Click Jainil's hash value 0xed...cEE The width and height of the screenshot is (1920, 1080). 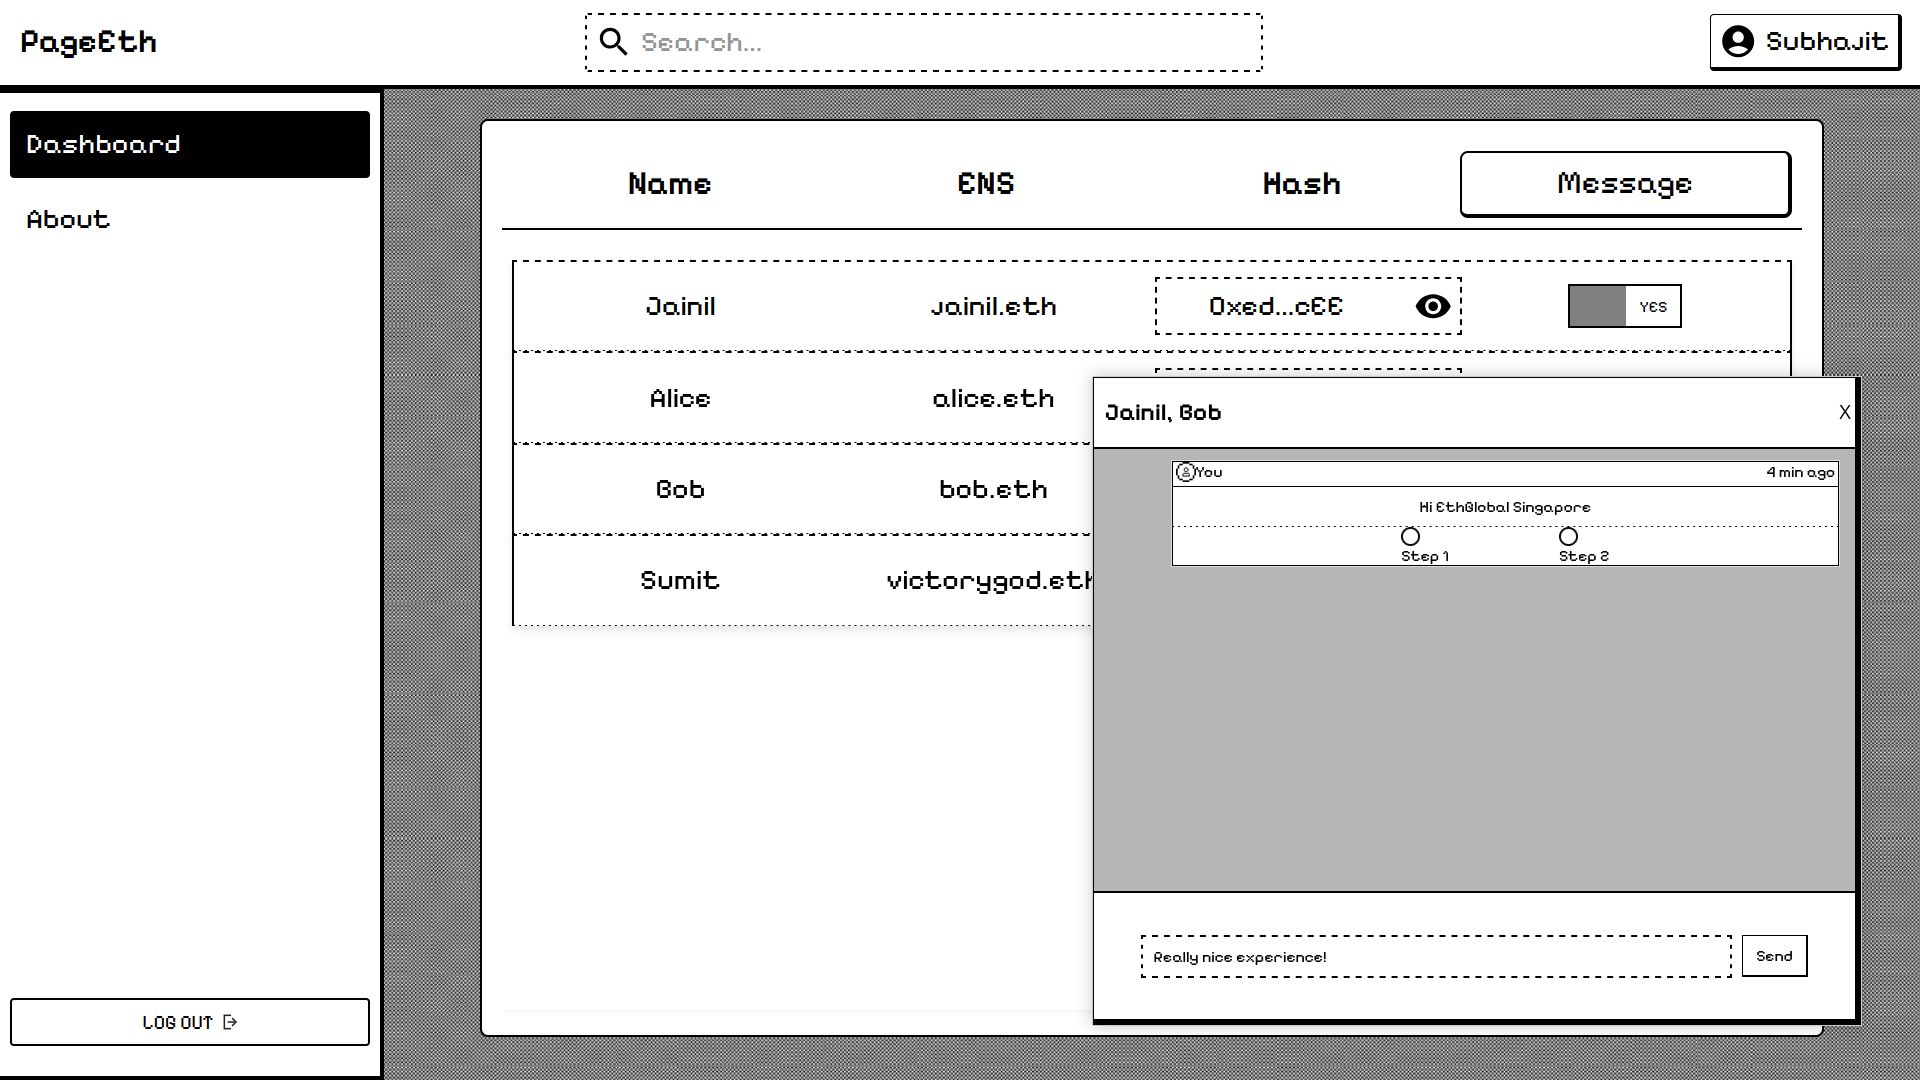point(1275,307)
